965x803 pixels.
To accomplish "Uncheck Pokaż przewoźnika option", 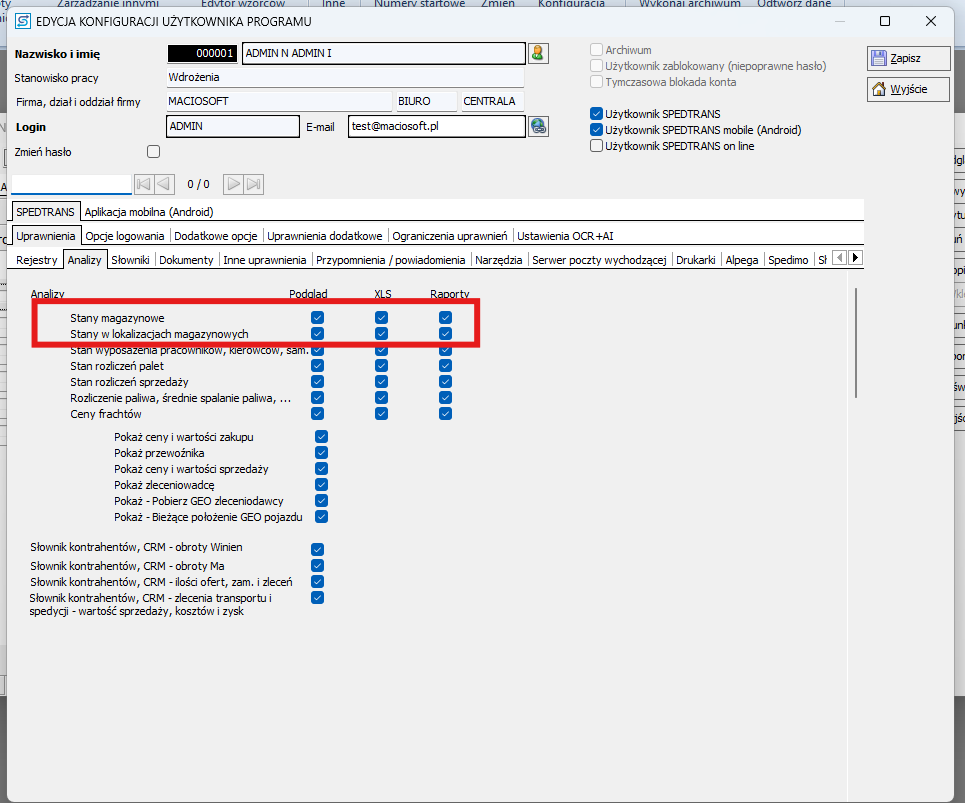I will (322, 453).
